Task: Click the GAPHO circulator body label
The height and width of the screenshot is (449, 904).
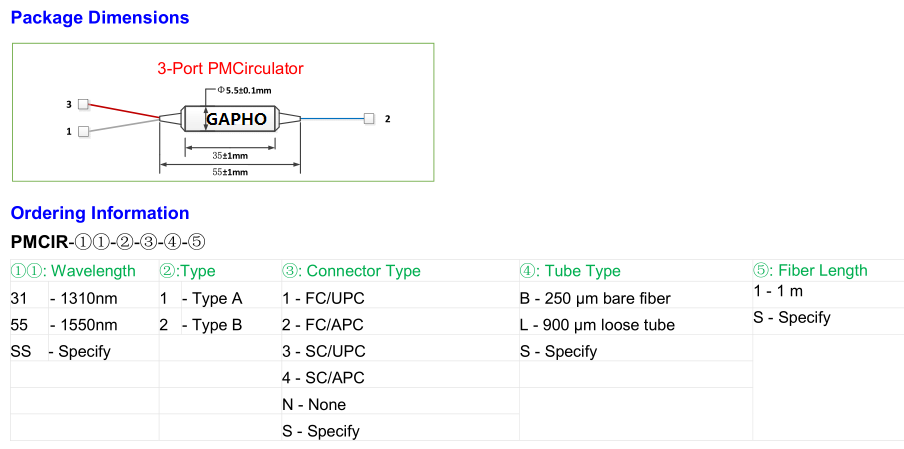Action: pyautogui.click(x=236, y=119)
